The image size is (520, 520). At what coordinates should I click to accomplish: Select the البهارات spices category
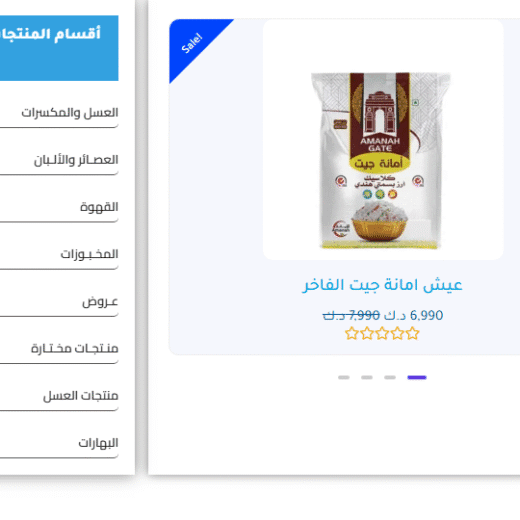point(98,443)
